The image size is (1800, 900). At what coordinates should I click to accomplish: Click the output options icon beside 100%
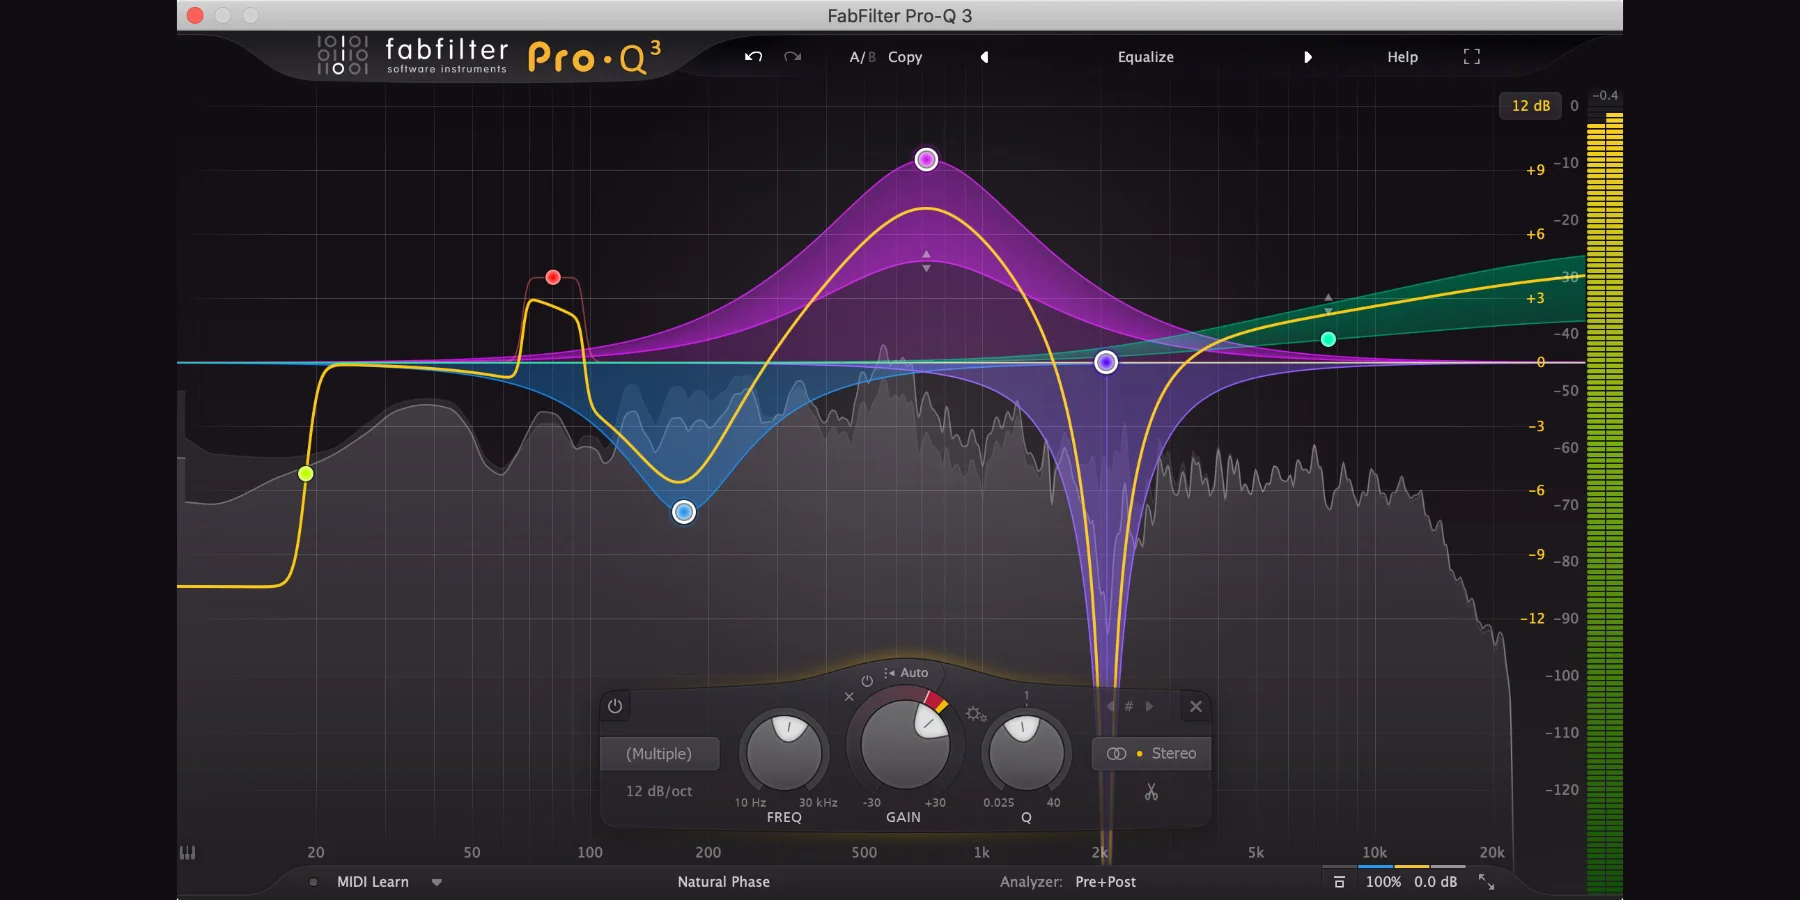click(1339, 882)
